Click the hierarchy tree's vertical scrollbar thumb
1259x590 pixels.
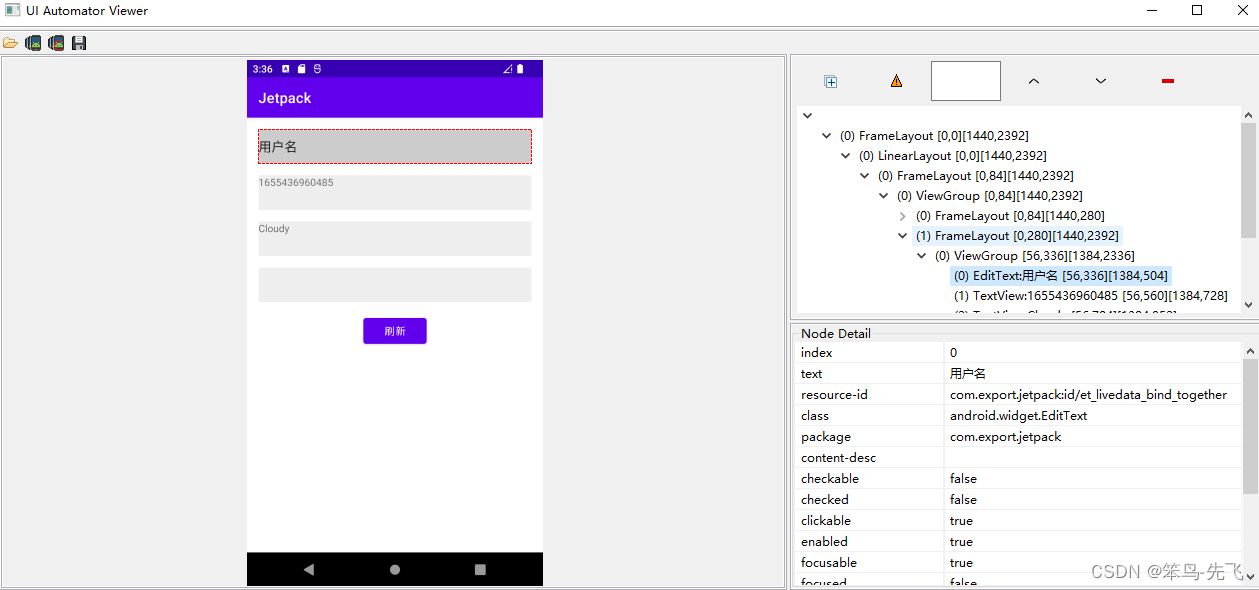1248,180
